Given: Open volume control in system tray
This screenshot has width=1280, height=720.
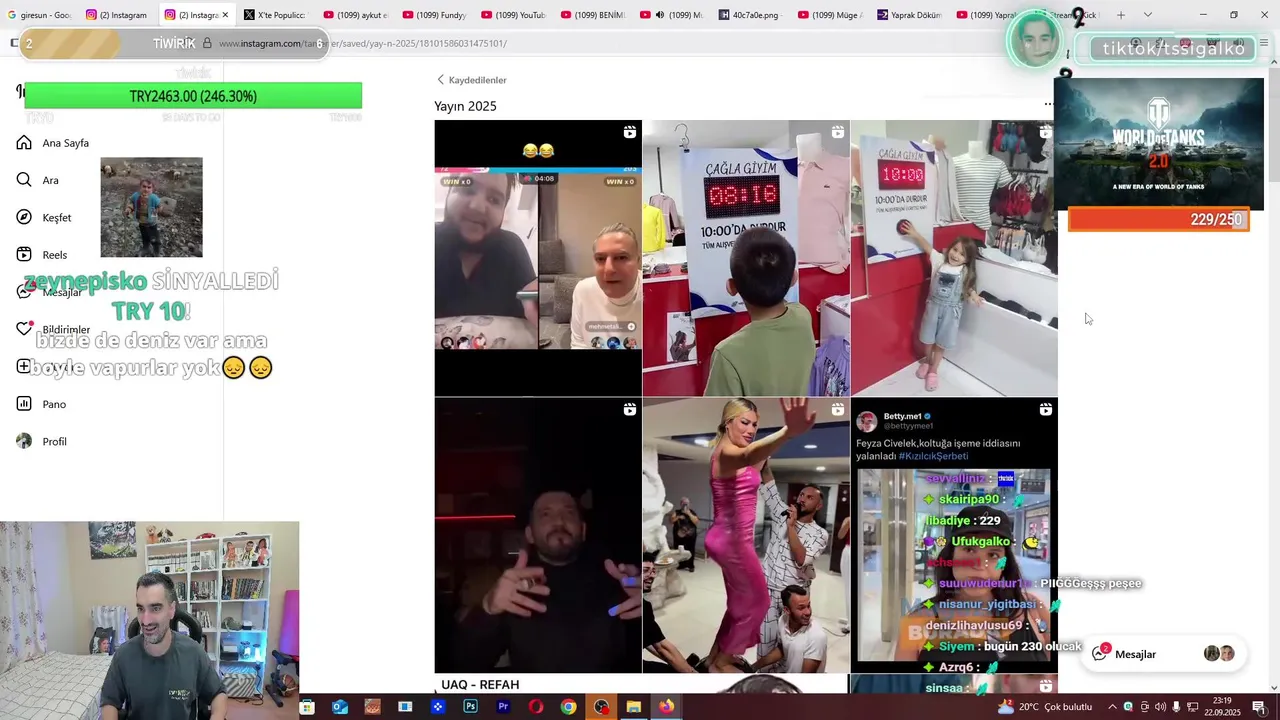Looking at the screenshot, I should (1160, 707).
